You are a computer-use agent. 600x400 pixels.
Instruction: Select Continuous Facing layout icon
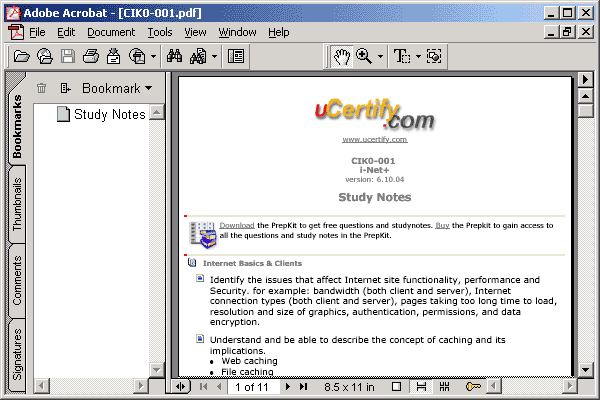coord(444,387)
